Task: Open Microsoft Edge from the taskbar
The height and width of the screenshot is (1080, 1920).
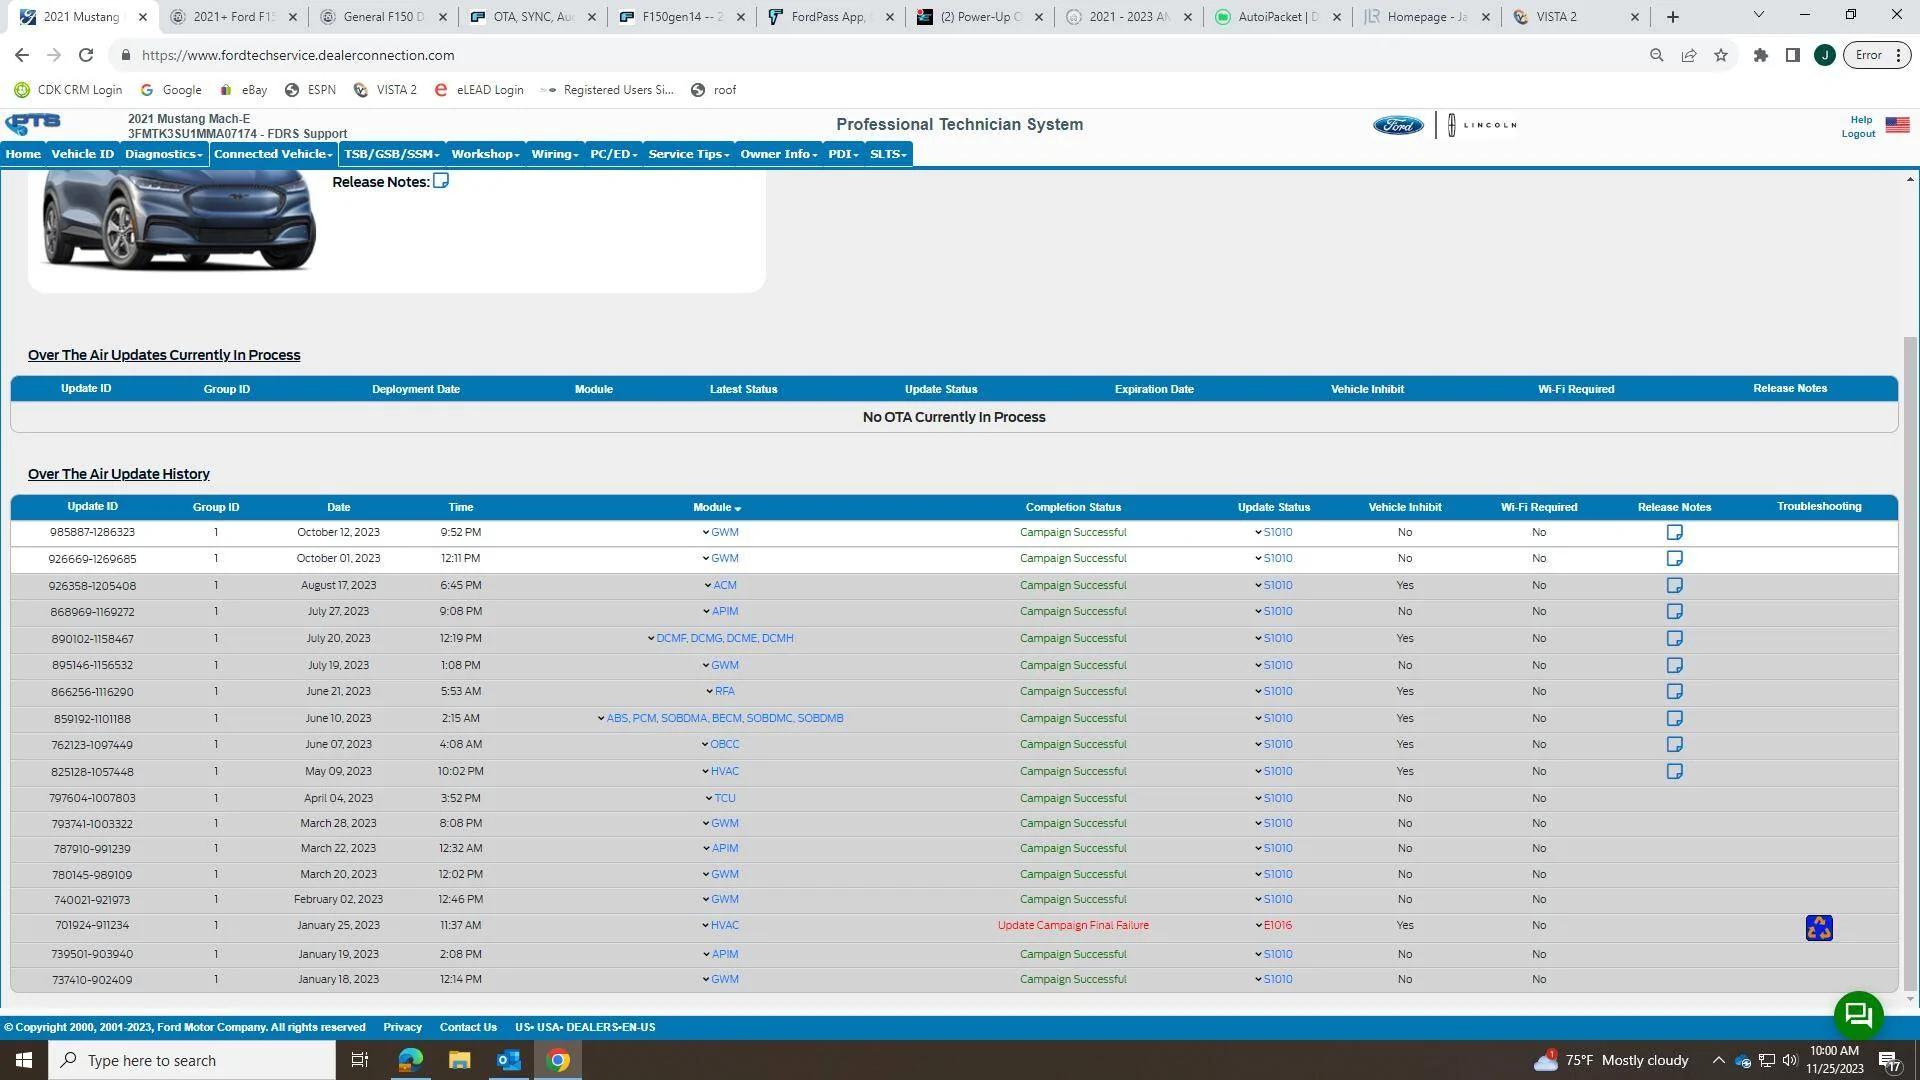Action: pyautogui.click(x=410, y=1060)
